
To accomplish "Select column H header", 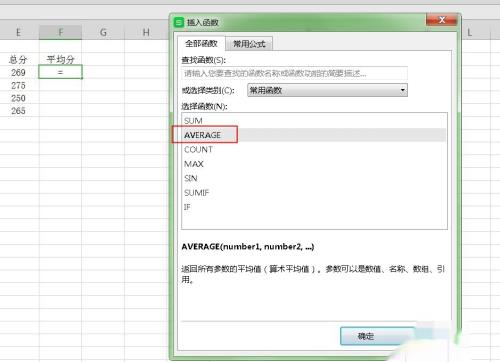I will pos(146,32).
